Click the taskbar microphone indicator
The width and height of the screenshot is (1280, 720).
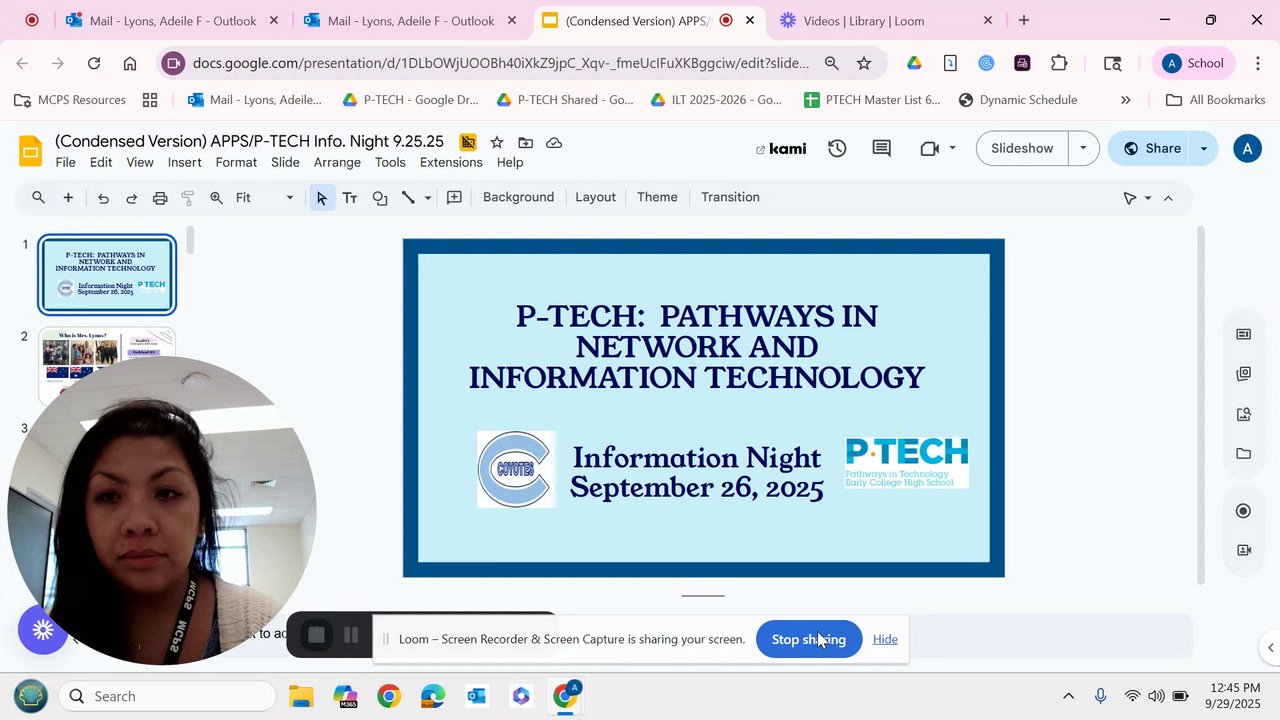point(1100,696)
